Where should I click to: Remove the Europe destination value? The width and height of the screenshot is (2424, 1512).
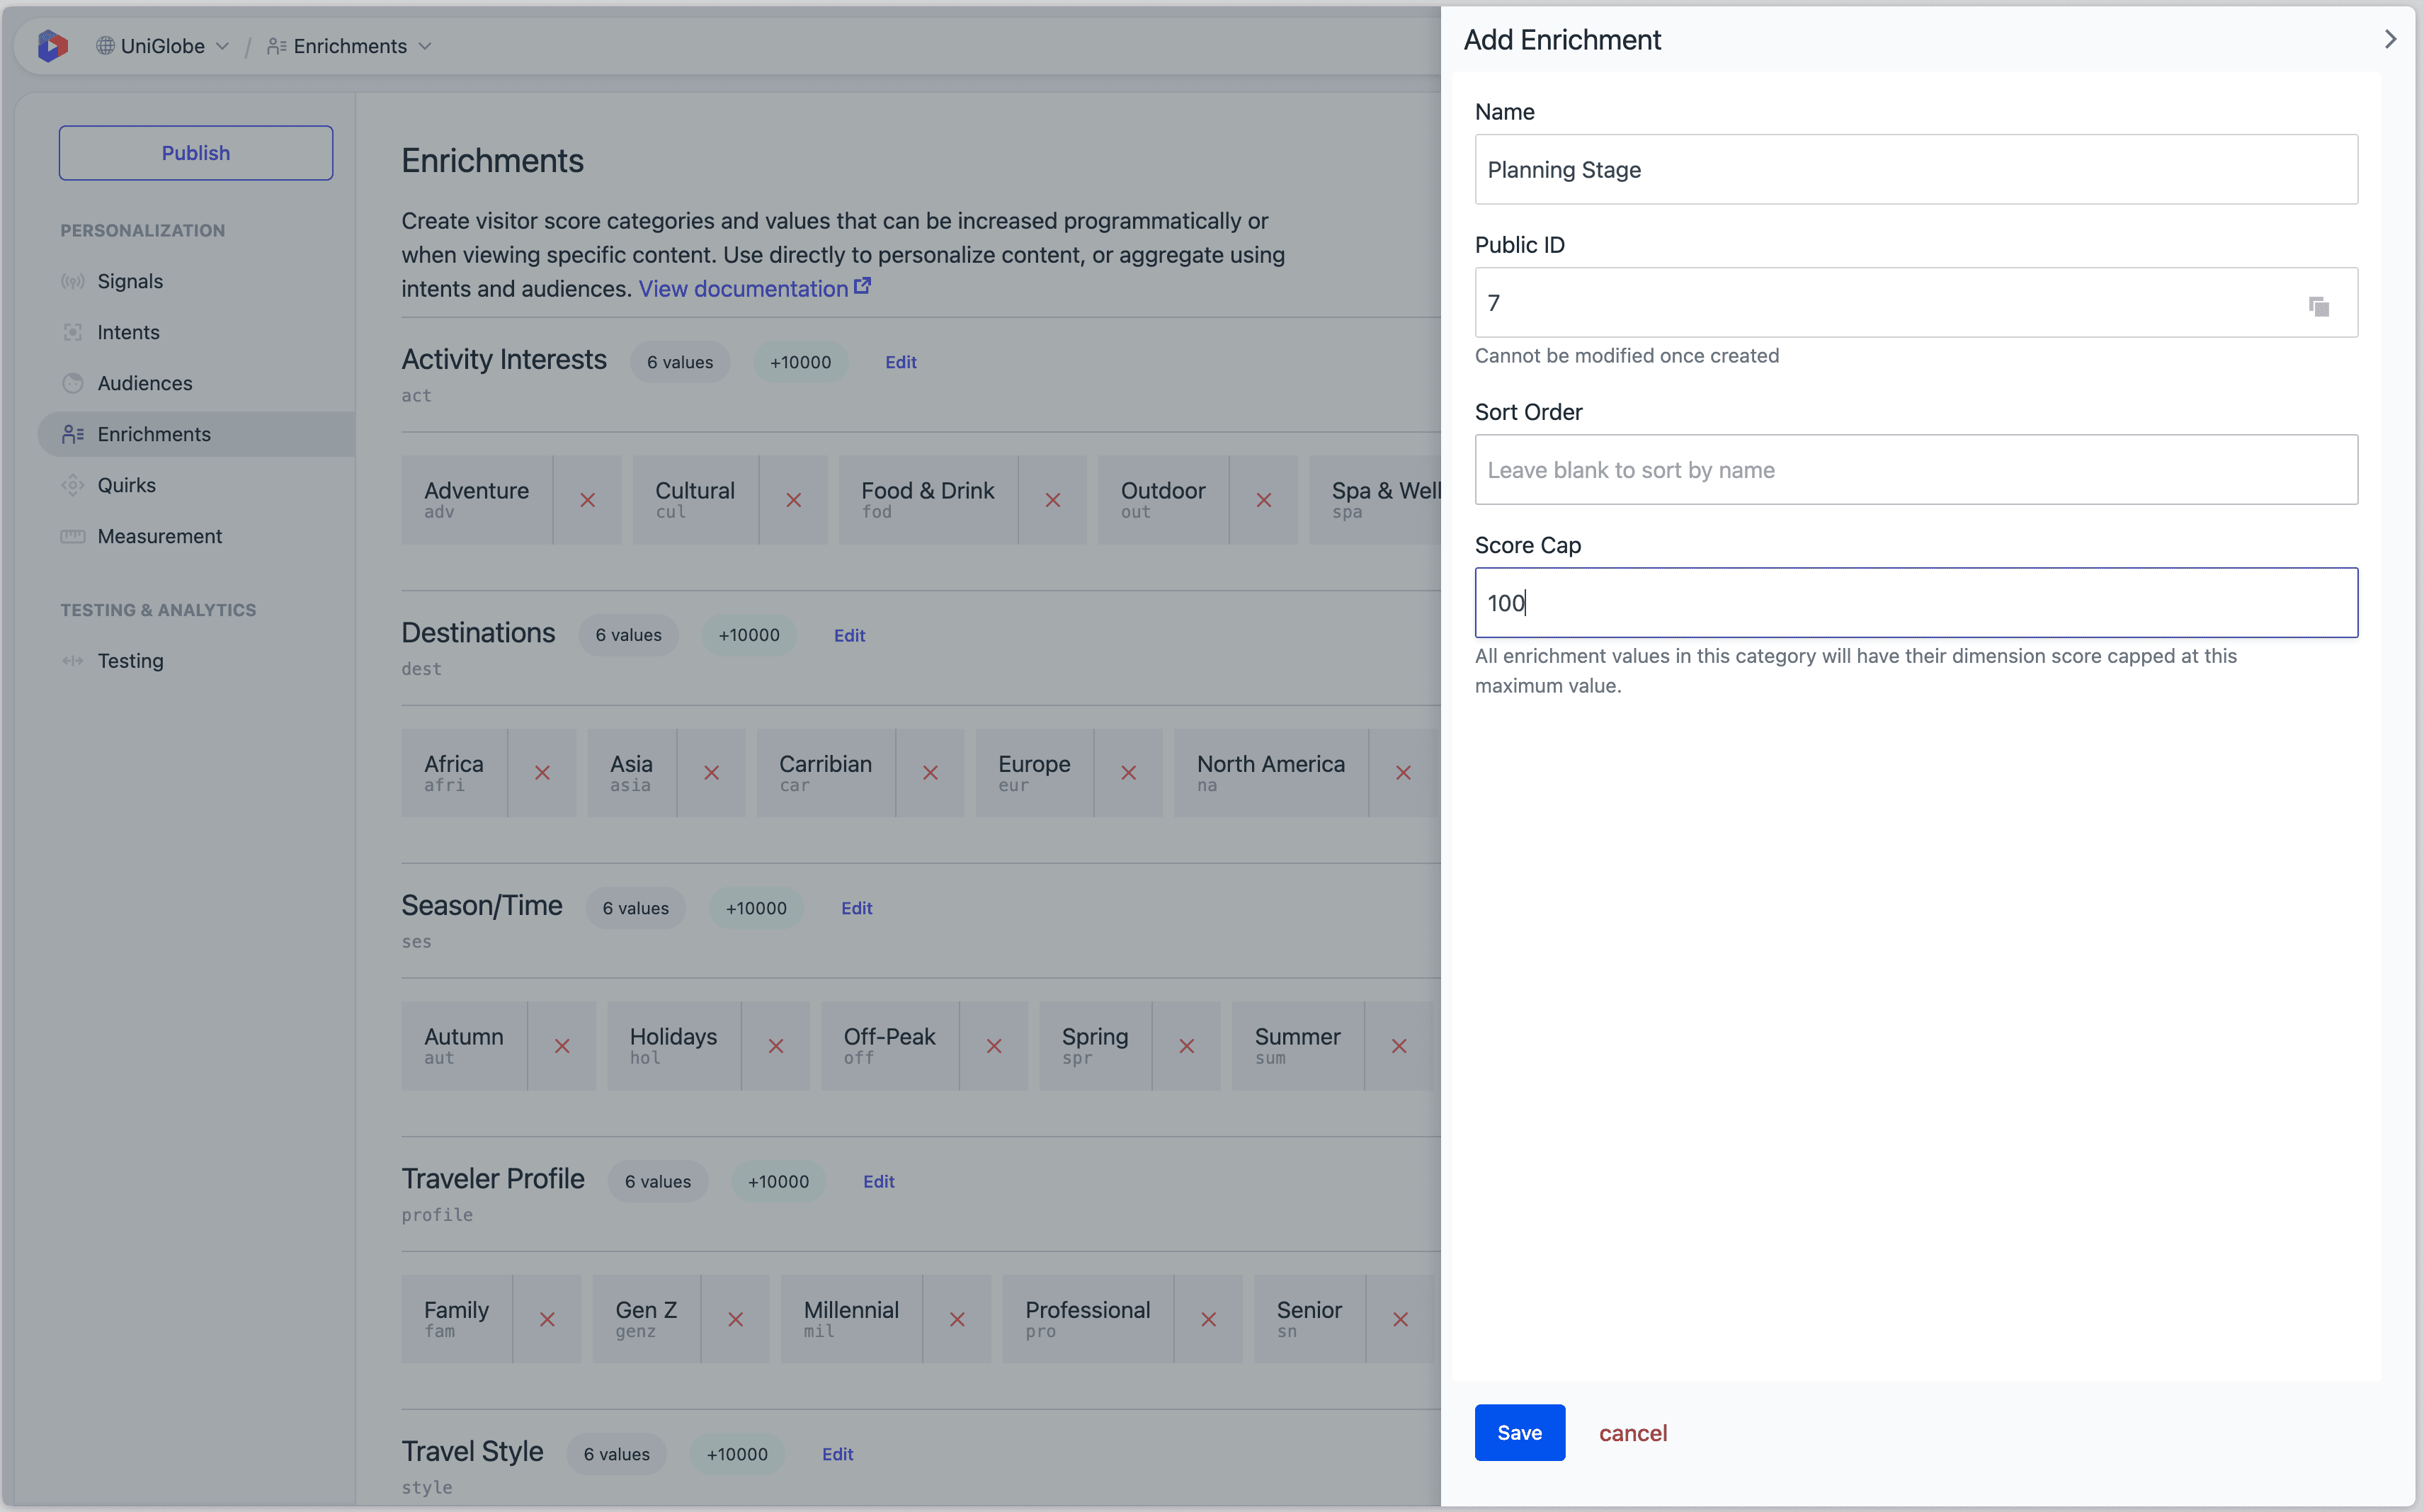(1128, 773)
